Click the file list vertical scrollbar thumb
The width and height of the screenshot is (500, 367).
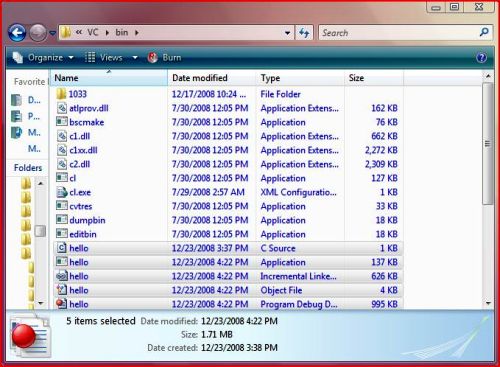click(488, 144)
